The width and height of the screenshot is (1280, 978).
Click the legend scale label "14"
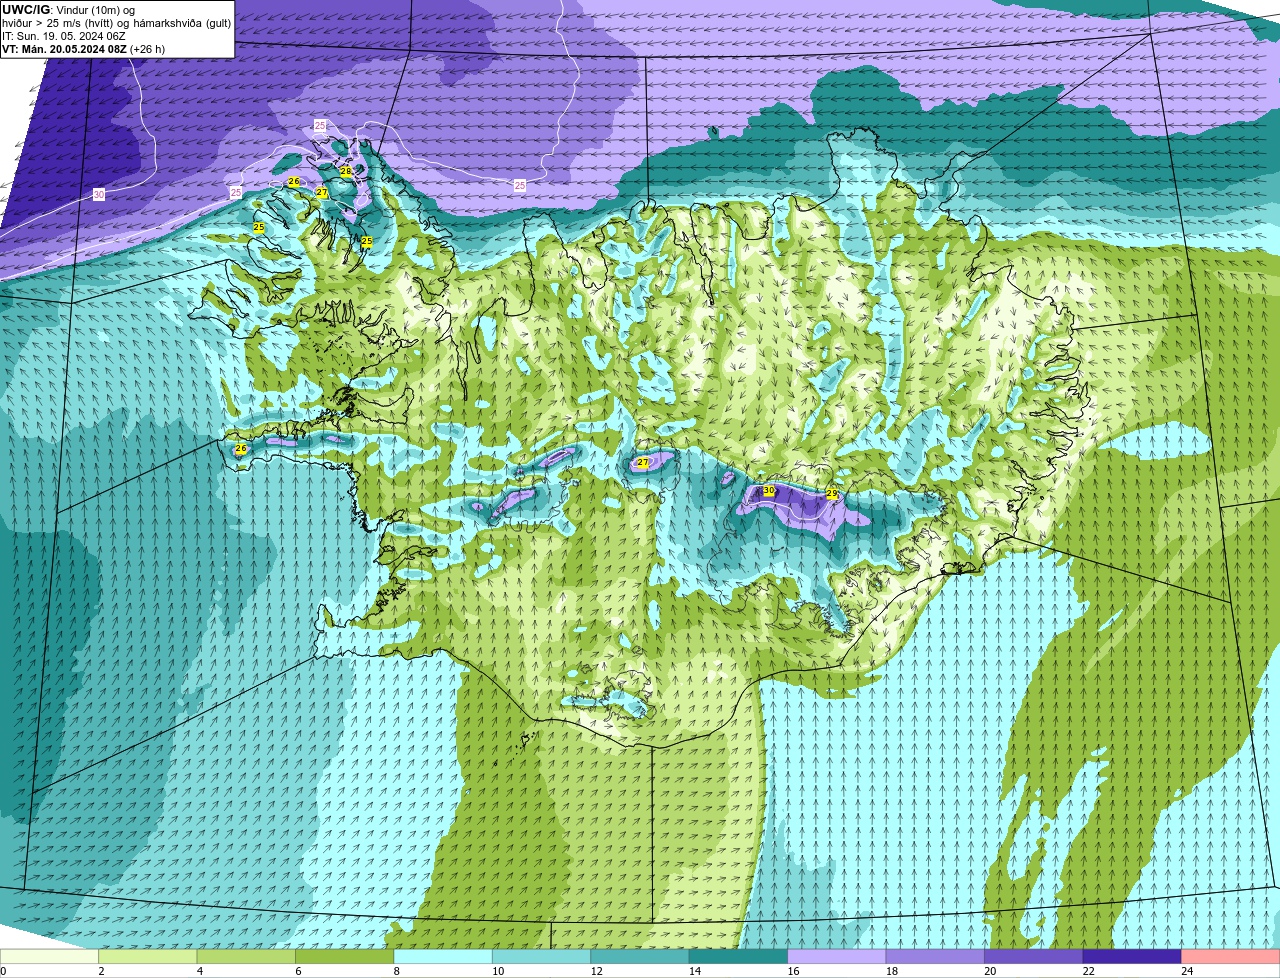click(693, 971)
